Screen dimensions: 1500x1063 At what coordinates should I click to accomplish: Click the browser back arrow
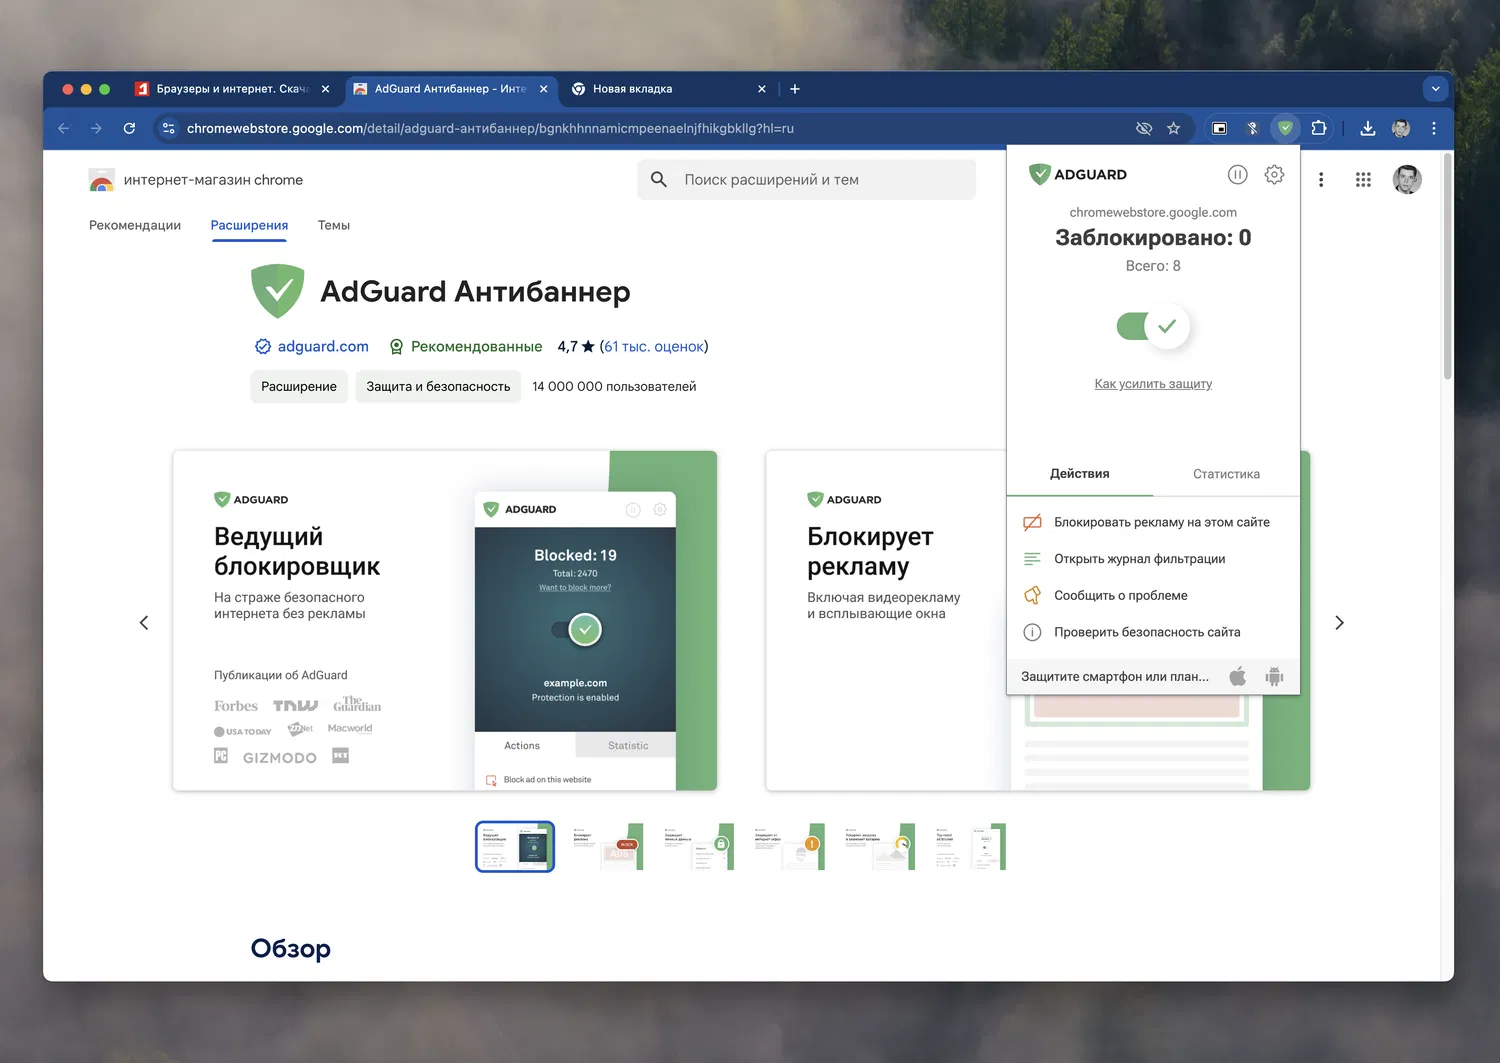click(x=64, y=128)
